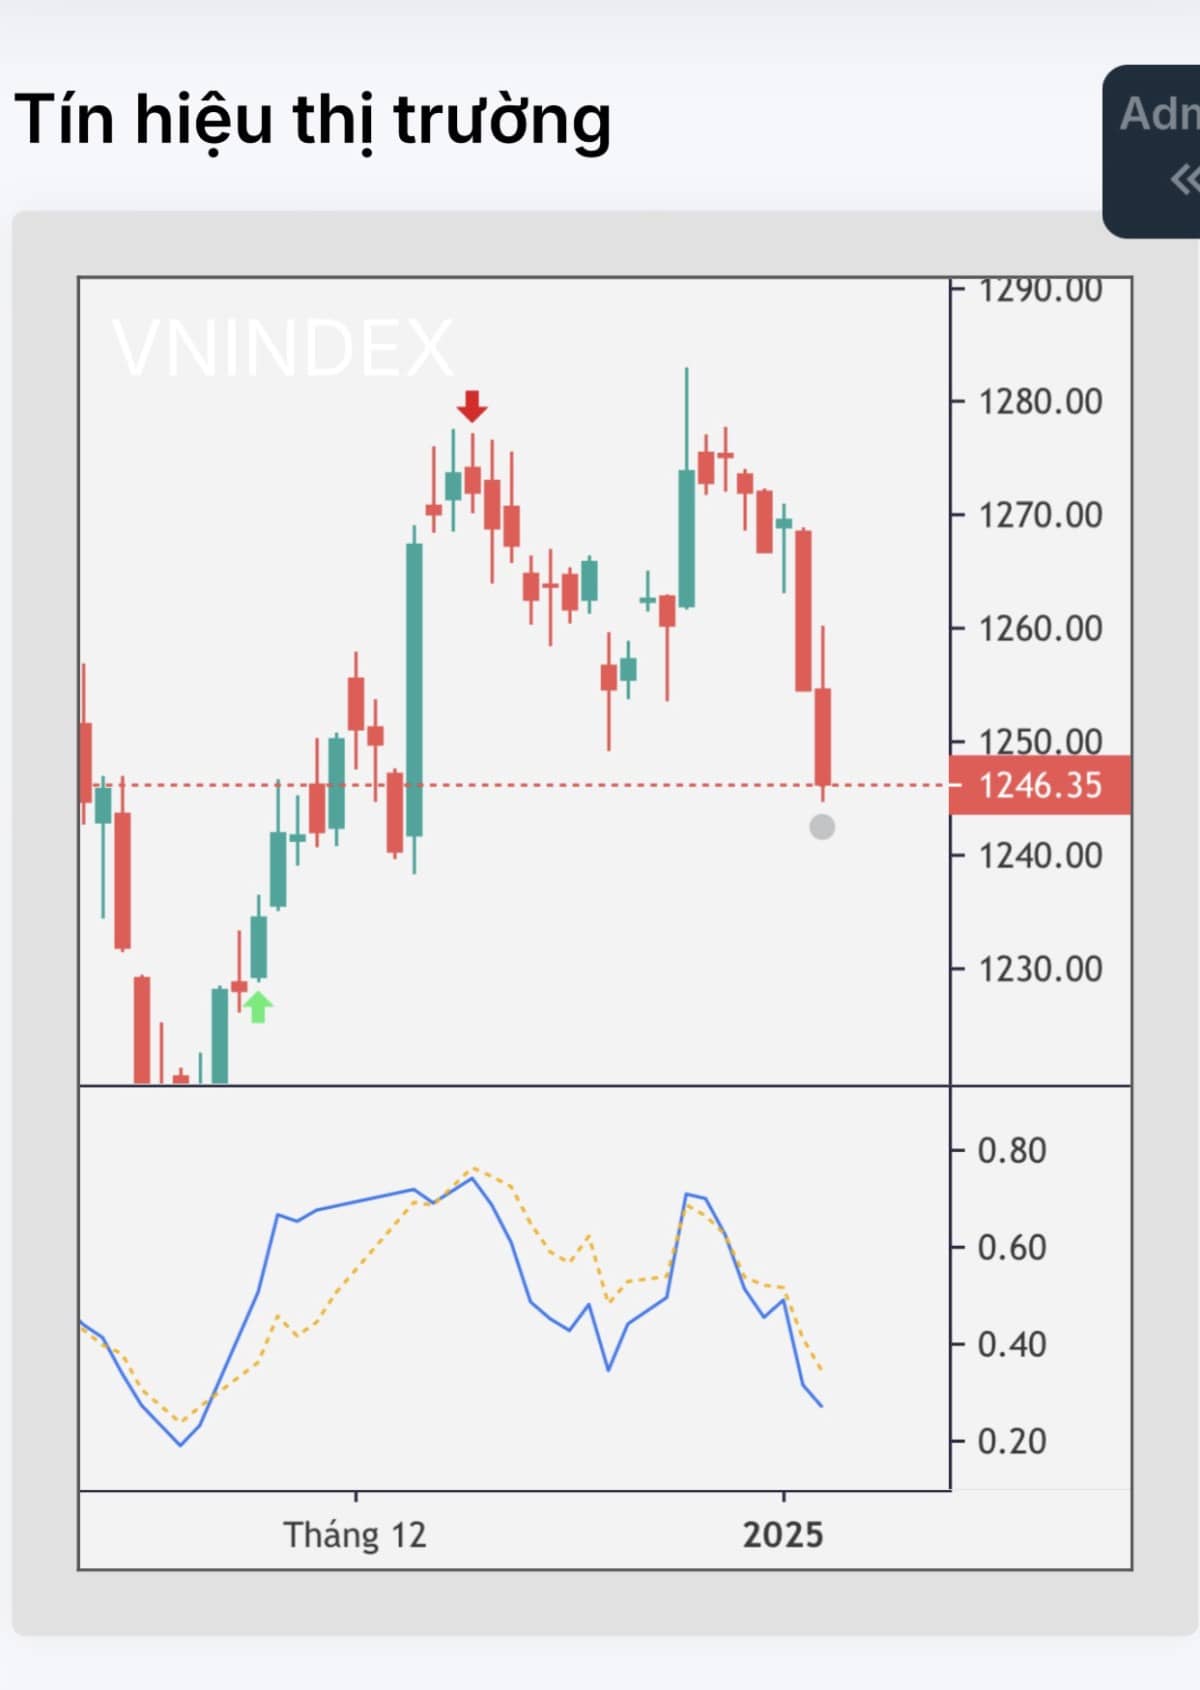The image size is (1200, 1690).
Task: Click the tall green candle with wick to 1283
Action: coord(687,538)
